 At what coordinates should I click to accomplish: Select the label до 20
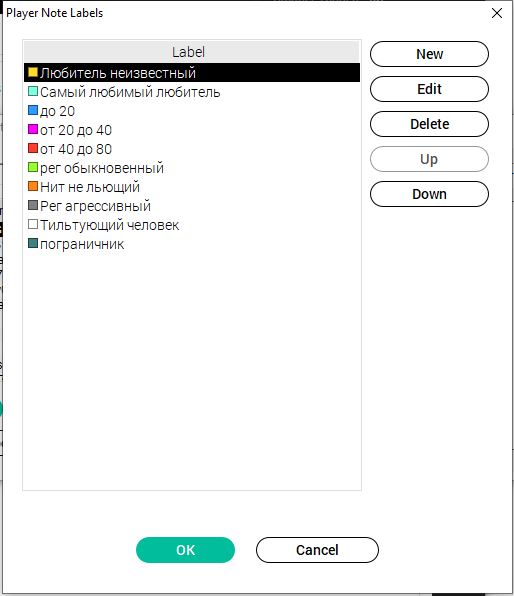click(57, 111)
